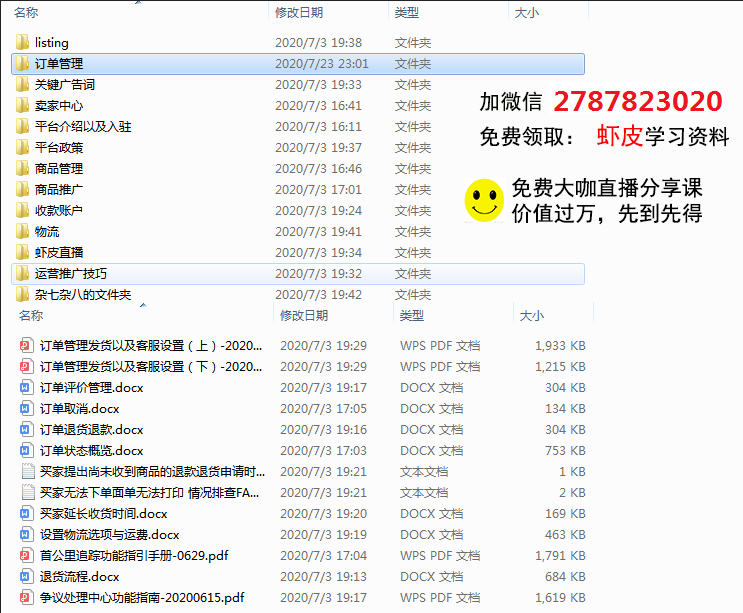743x613 pixels.
Task: Select the file name 设置物流选项与运费.docx
Action: coord(109,535)
